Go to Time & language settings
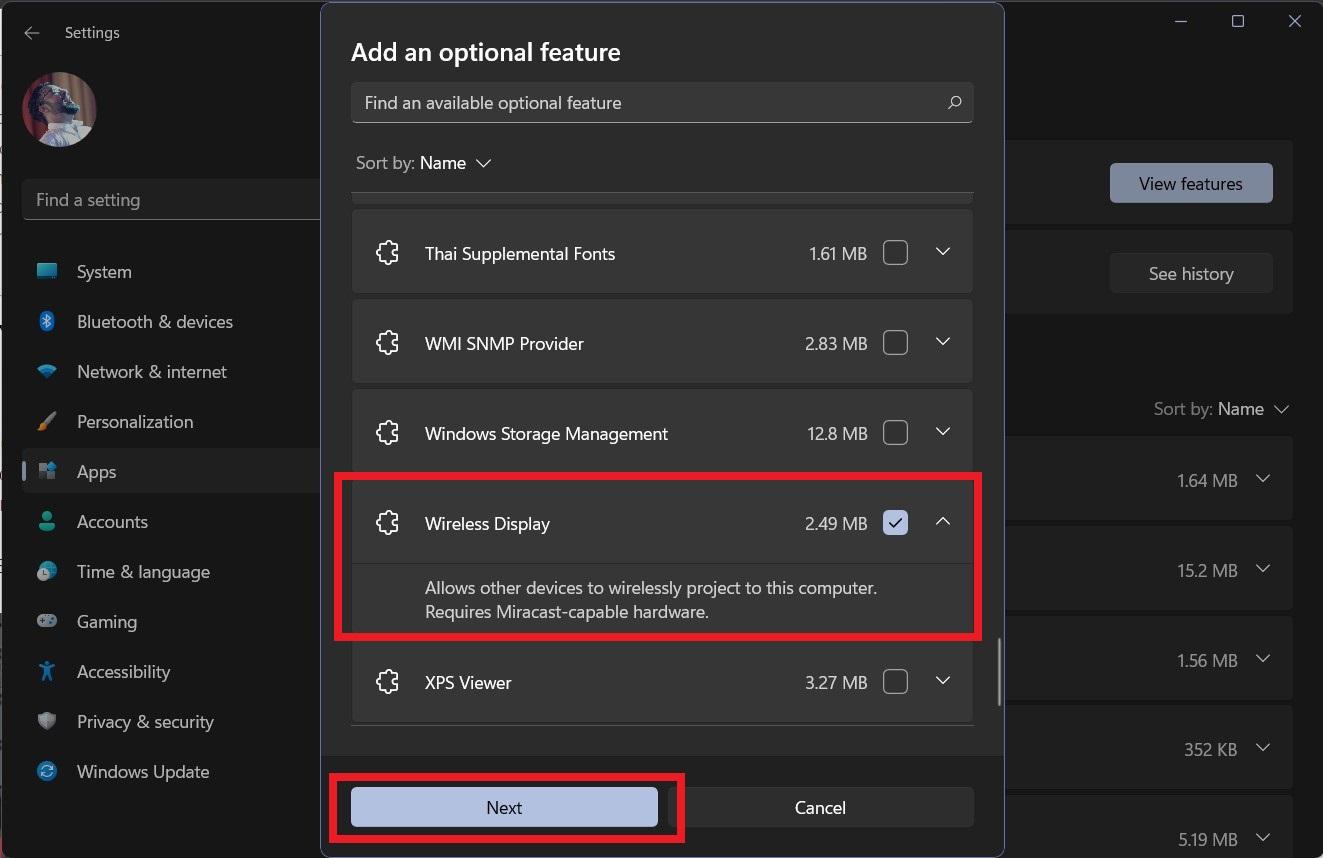Viewport: 1323px width, 858px height. coord(143,572)
